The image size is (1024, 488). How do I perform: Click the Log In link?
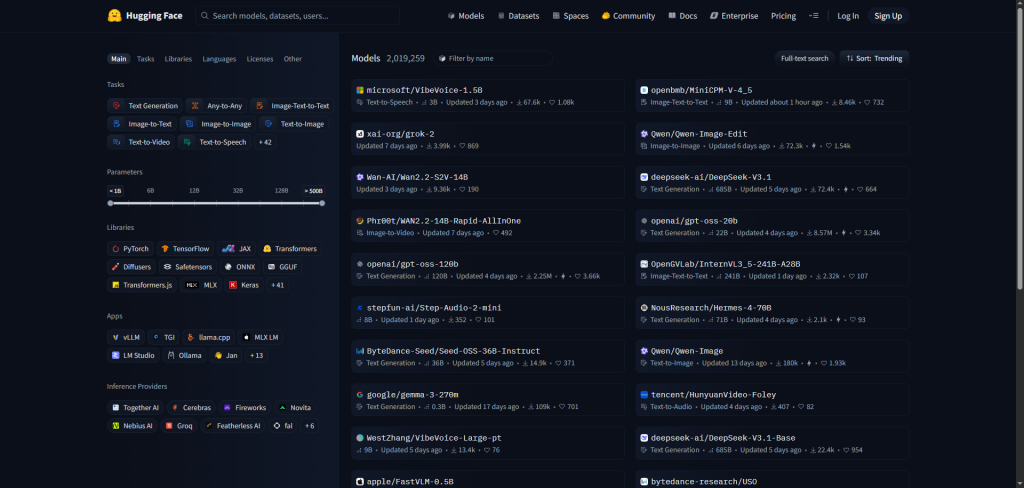(x=848, y=16)
